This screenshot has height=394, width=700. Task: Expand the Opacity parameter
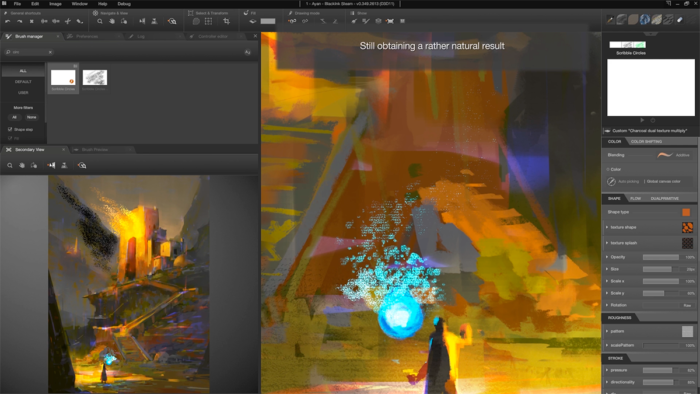pyautogui.click(x=607, y=257)
